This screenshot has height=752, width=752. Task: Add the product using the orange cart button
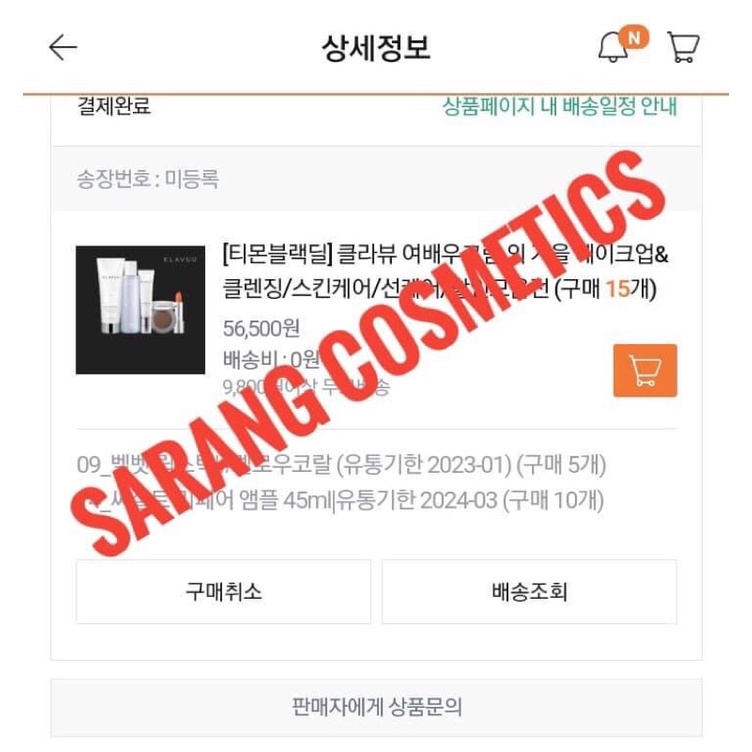coord(645,371)
